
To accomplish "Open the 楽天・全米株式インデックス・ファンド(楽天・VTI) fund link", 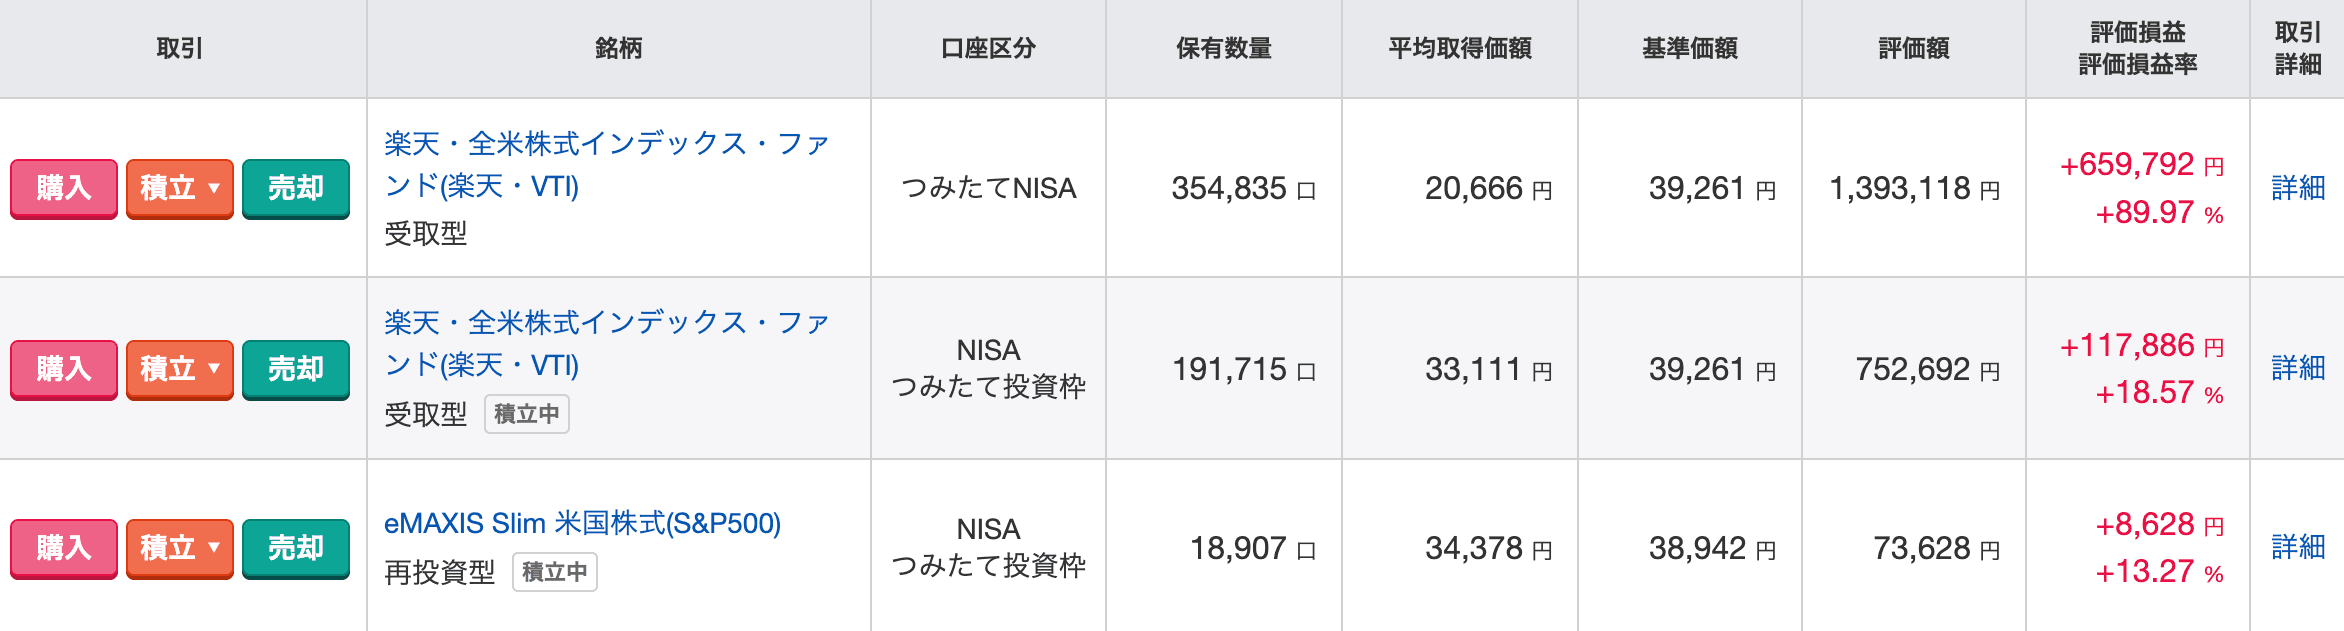I will pos(608,164).
